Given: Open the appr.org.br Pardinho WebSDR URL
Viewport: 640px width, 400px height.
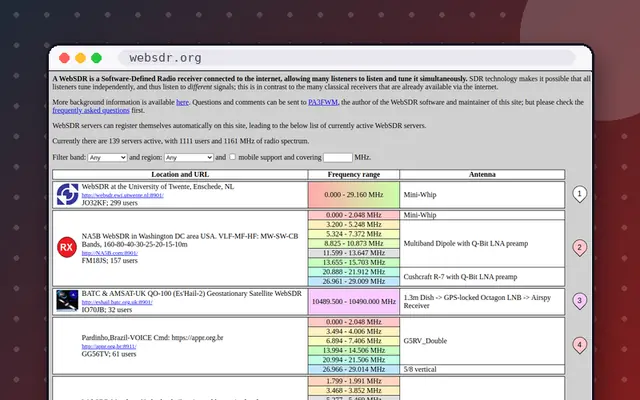Looking at the screenshot, I should pyautogui.click(x=109, y=347).
